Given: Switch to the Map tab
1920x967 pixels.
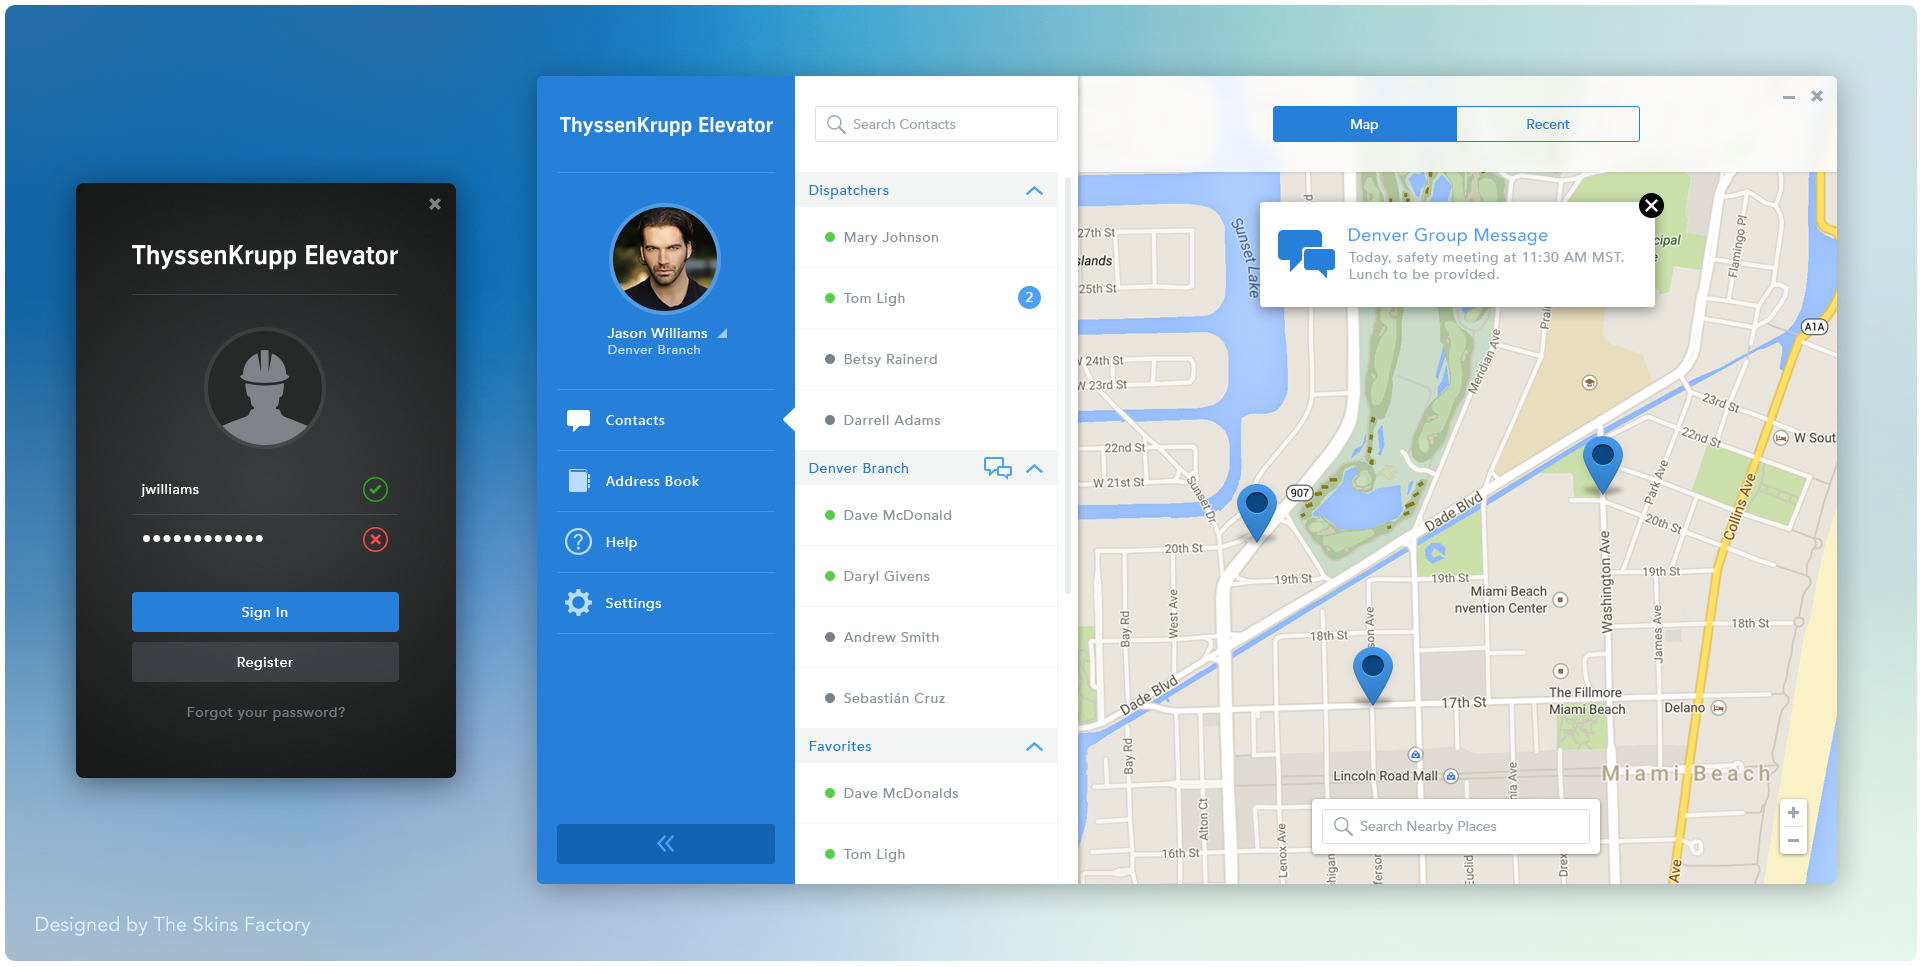Looking at the screenshot, I should [x=1364, y=124].
